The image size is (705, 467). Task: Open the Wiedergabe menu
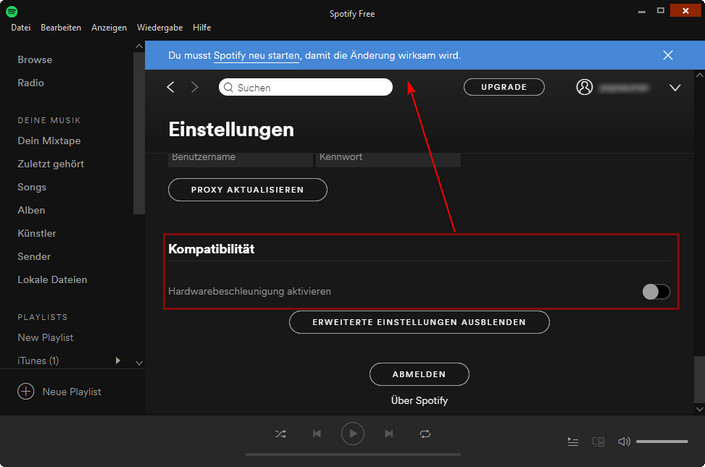160,28
